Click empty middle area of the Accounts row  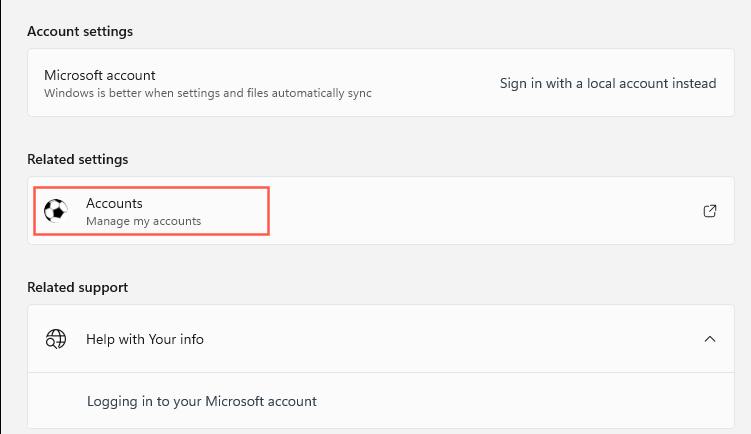pyautogui.click(x=480, y=211)
